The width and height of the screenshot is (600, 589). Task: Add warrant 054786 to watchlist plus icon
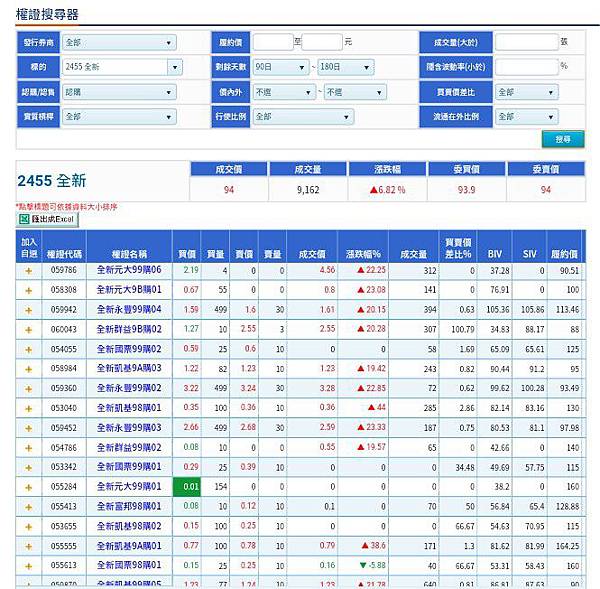tap(29, 448)
